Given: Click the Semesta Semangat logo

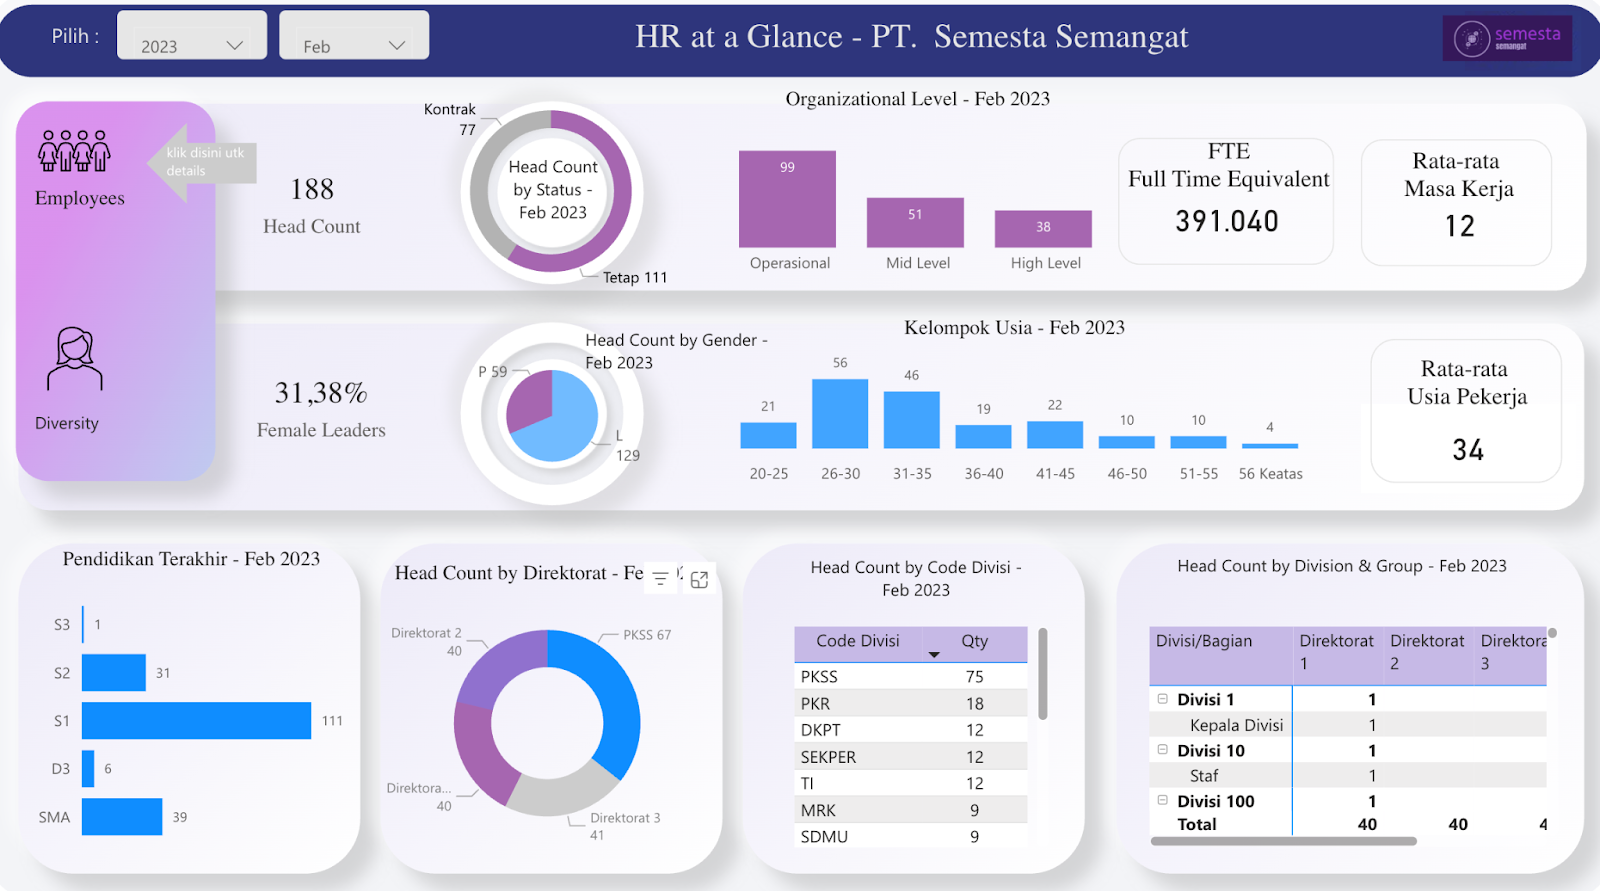Looking at the screenshot, I should point(1507,38).
